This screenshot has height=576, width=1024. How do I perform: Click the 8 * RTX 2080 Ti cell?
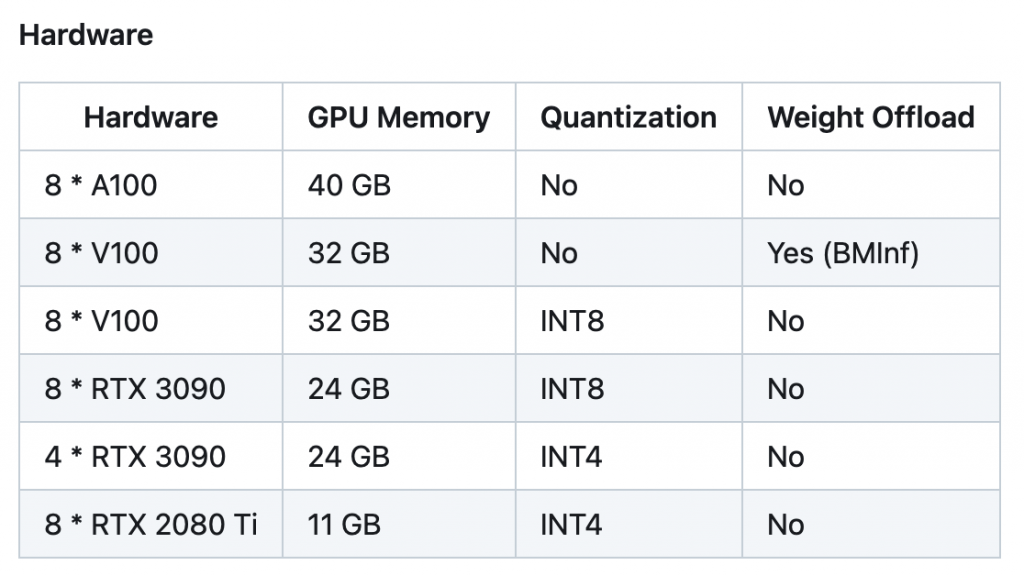coord(151,525)
